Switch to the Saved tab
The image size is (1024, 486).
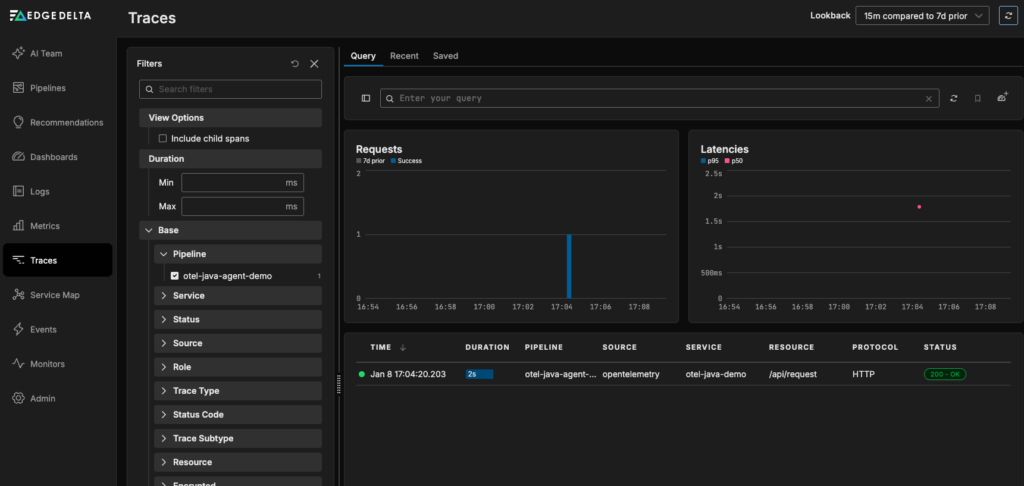445,56
